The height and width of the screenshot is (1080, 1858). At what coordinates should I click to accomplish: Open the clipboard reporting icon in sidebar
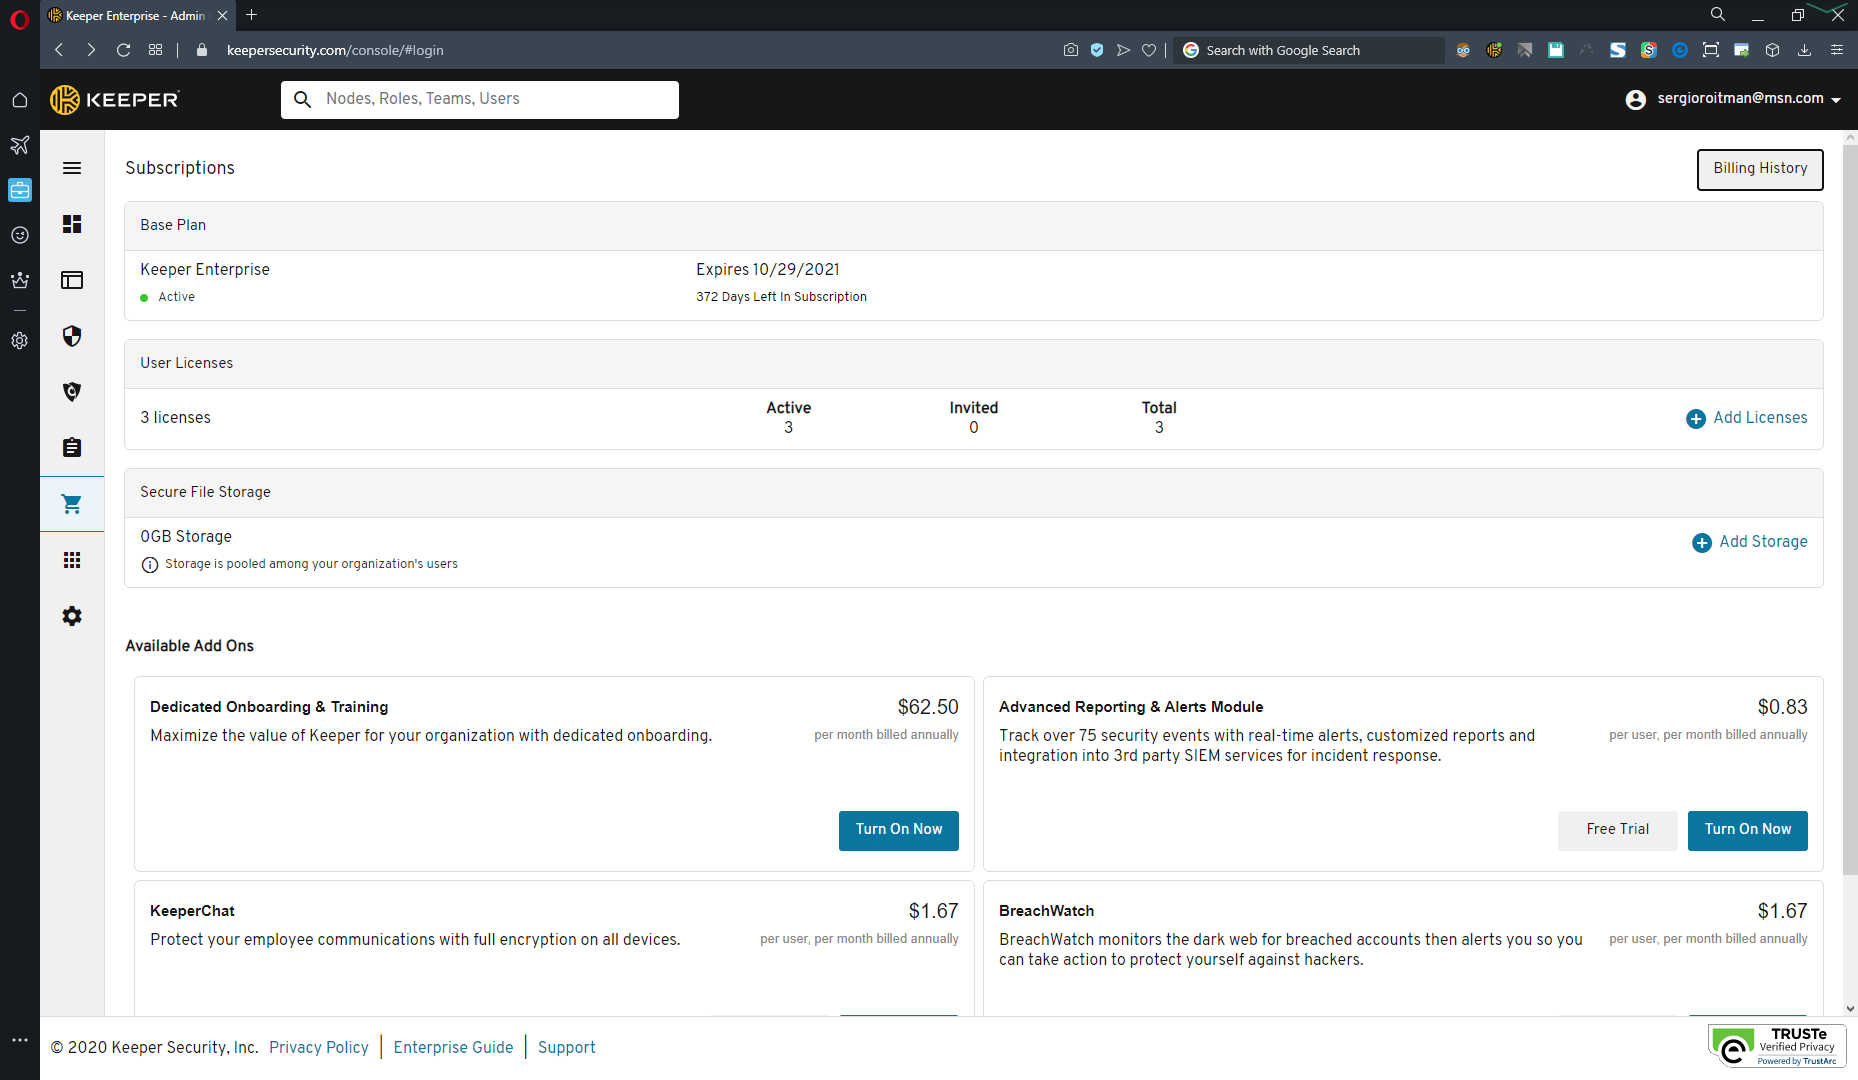click(72, 448)
